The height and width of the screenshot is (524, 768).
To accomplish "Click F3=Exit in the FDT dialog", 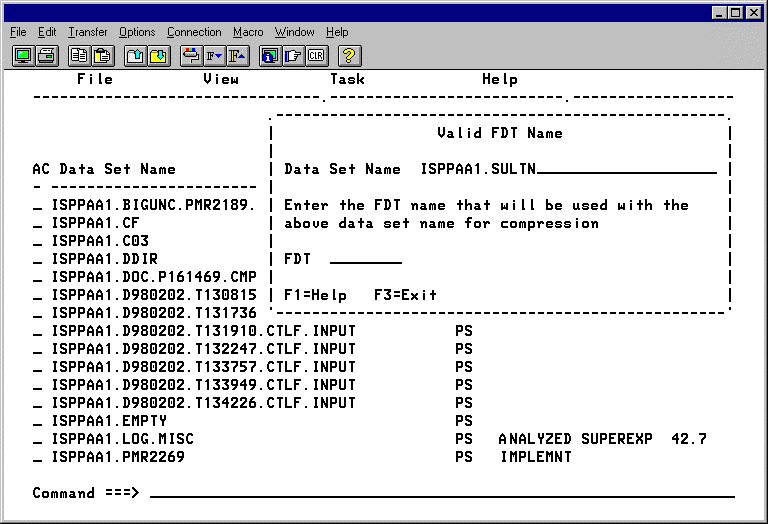I will (x=405, y=296).
